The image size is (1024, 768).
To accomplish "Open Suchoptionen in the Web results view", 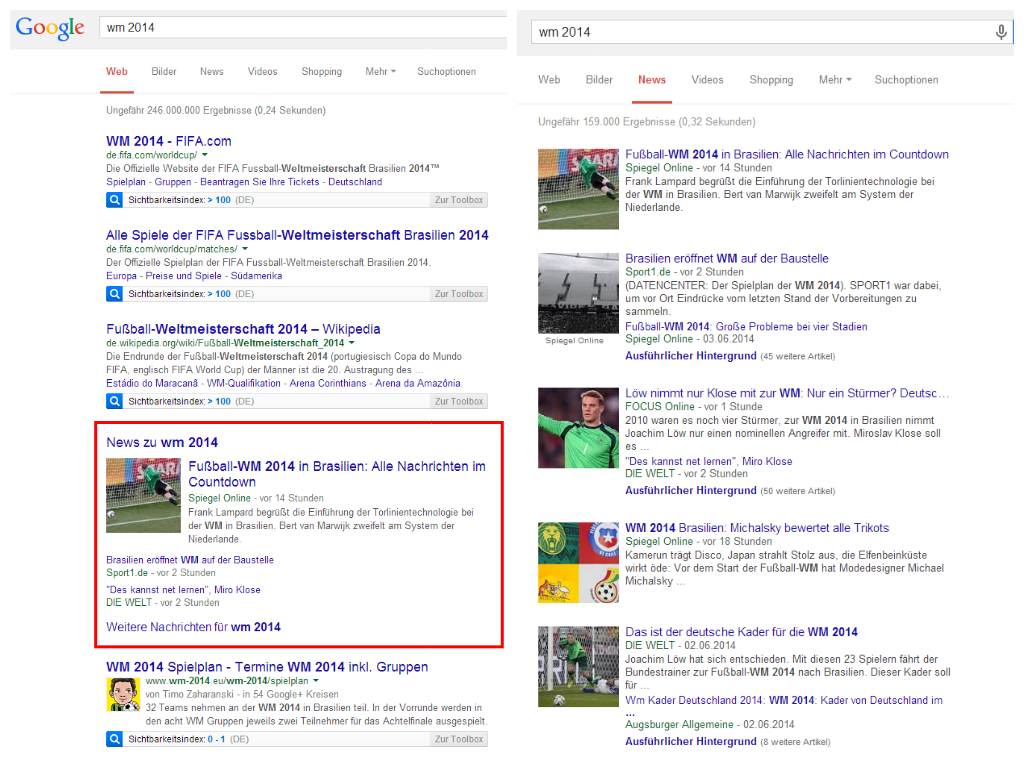I will click(446, 72).
